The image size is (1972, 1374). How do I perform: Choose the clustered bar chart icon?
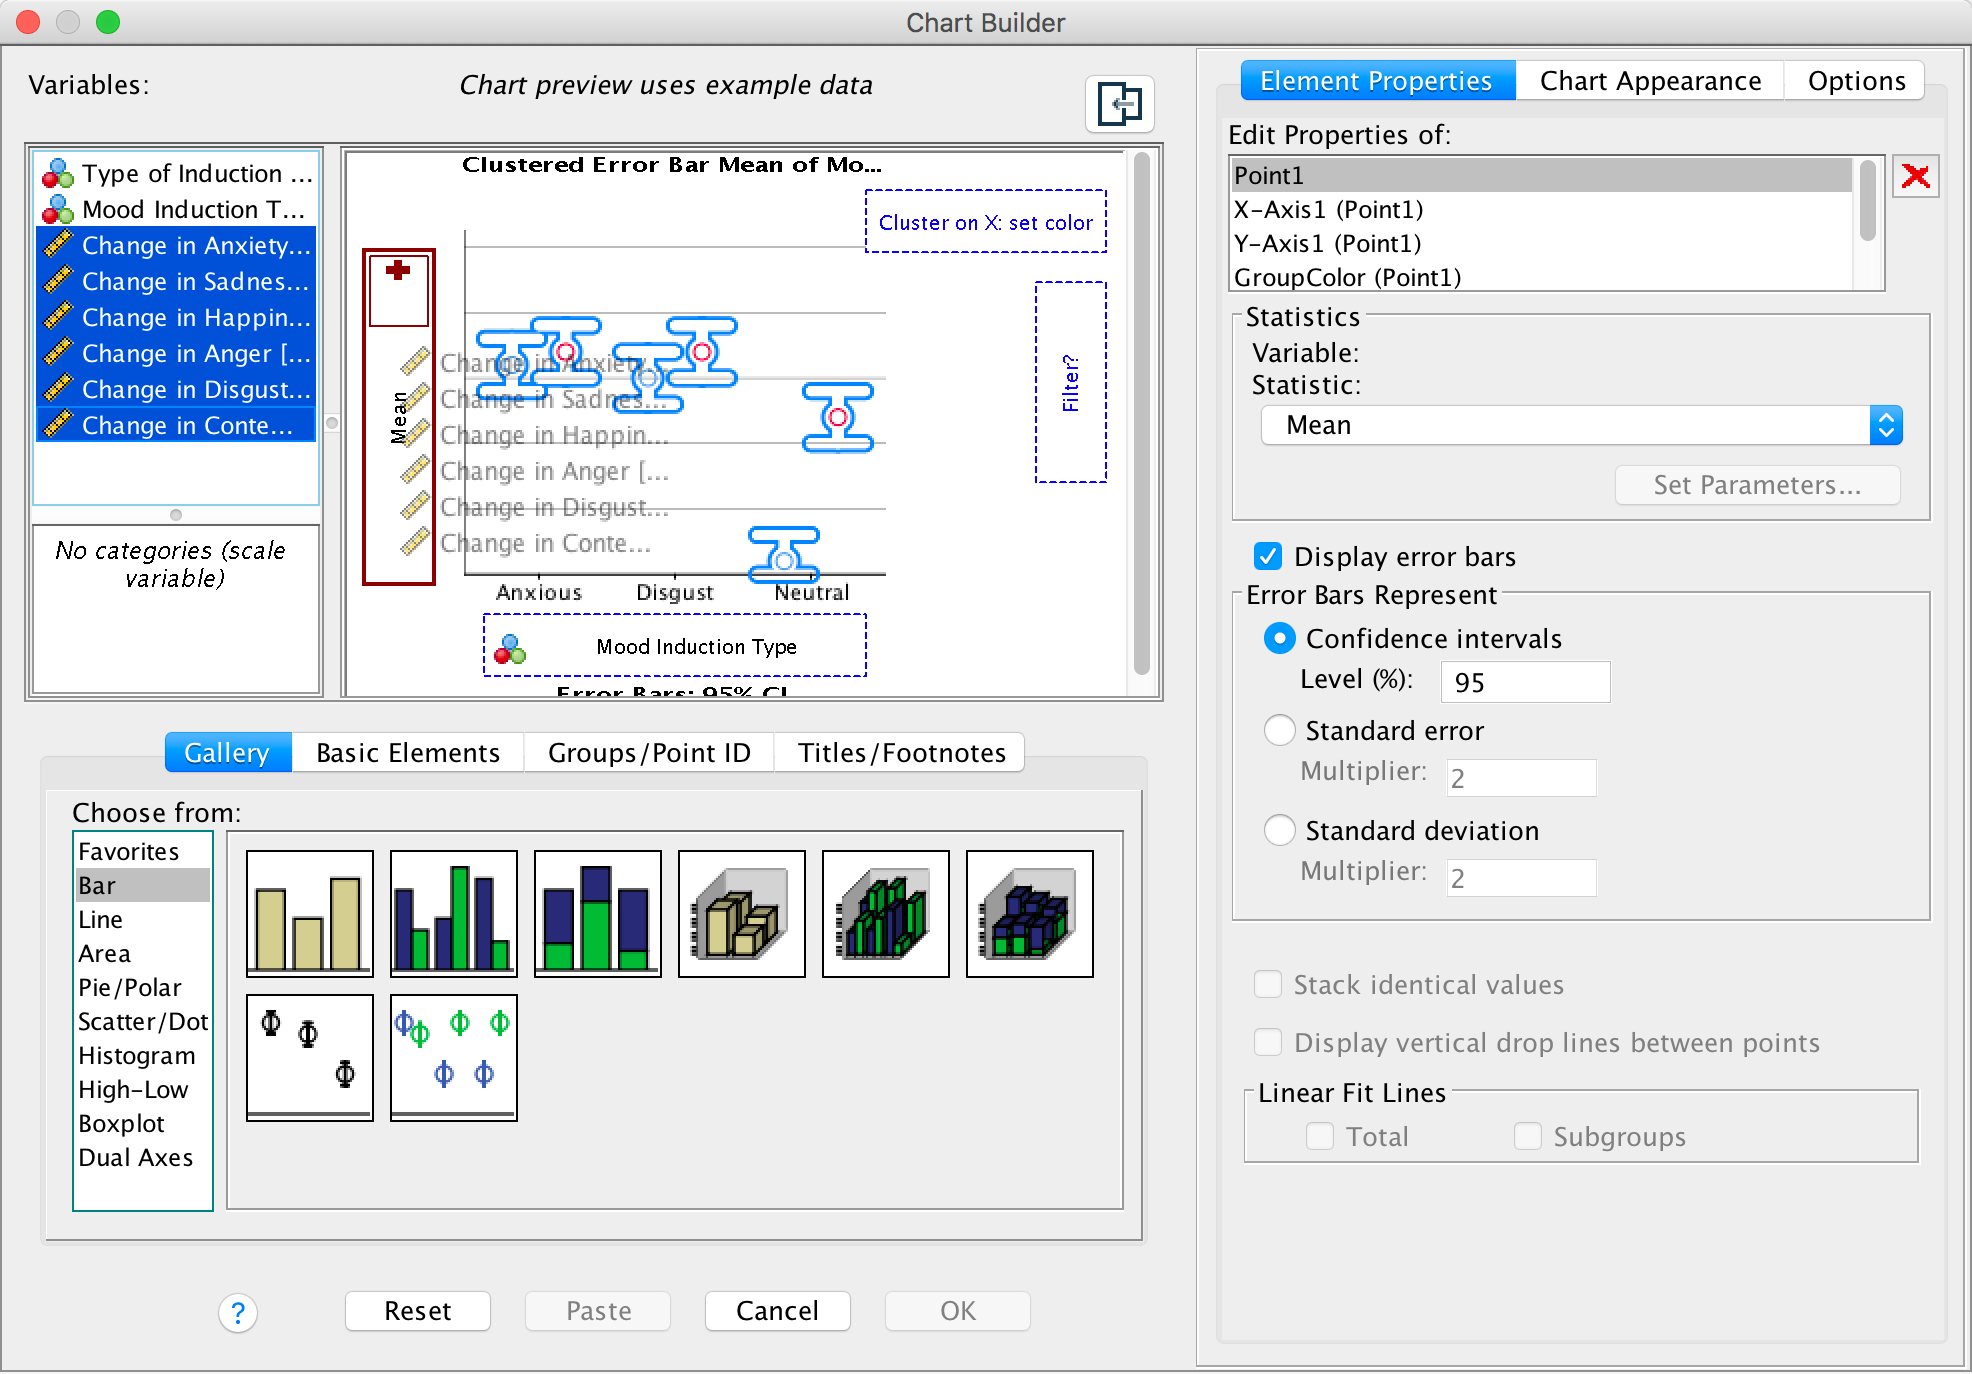click(453, 913)
